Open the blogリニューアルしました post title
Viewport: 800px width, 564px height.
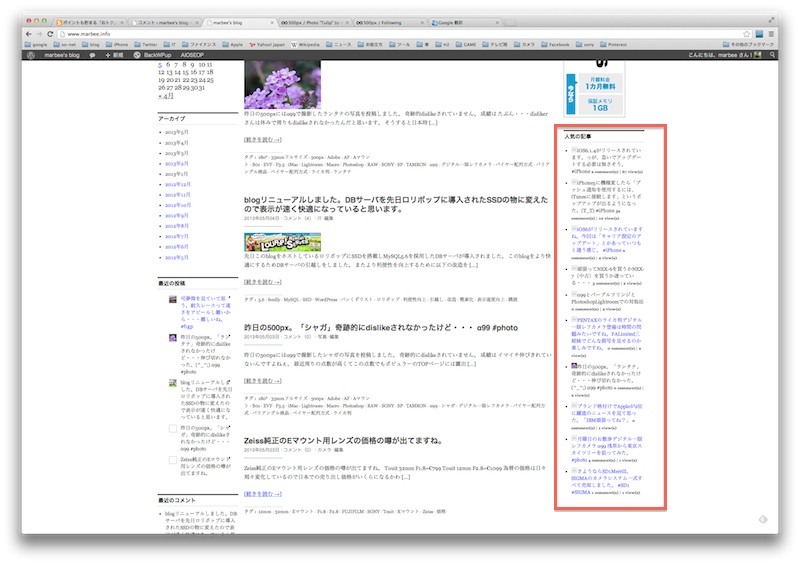pyautogui.click(x=396, y=204)
